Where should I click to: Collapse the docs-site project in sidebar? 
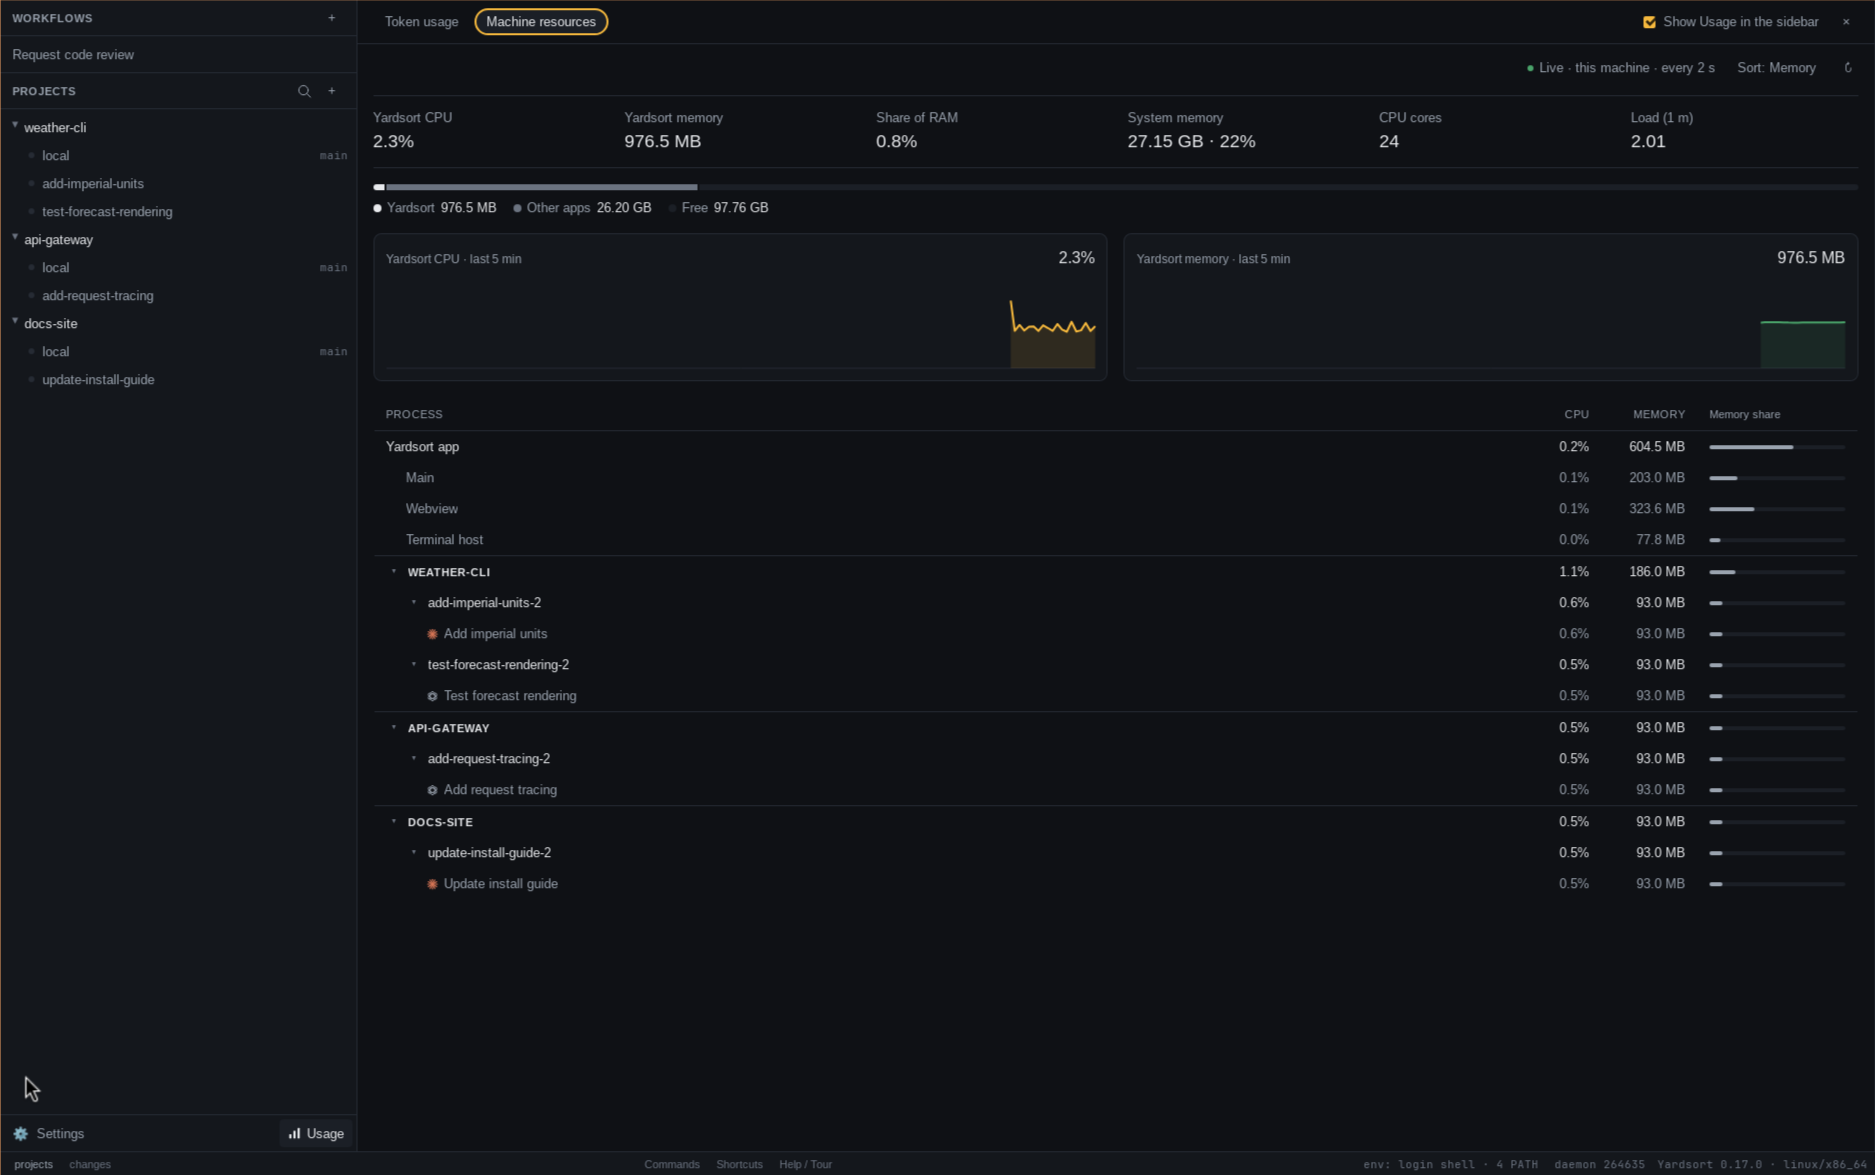point(15,322)
